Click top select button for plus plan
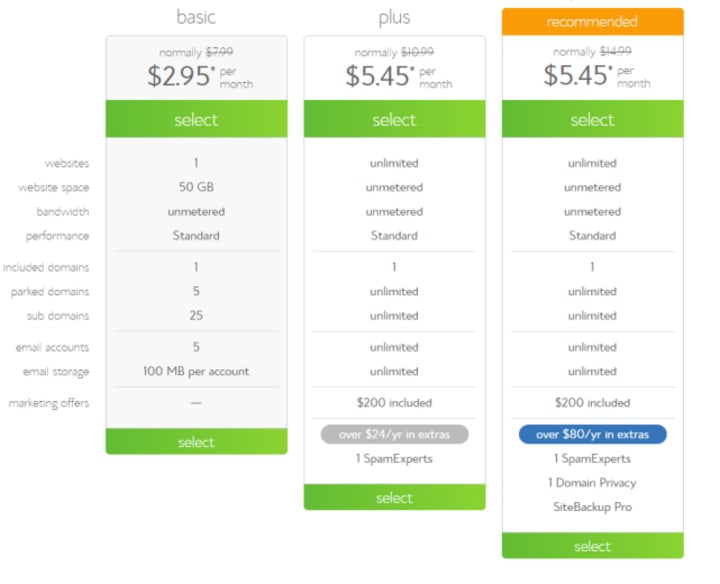Screen dimensions: 720x584 (394, 119)
